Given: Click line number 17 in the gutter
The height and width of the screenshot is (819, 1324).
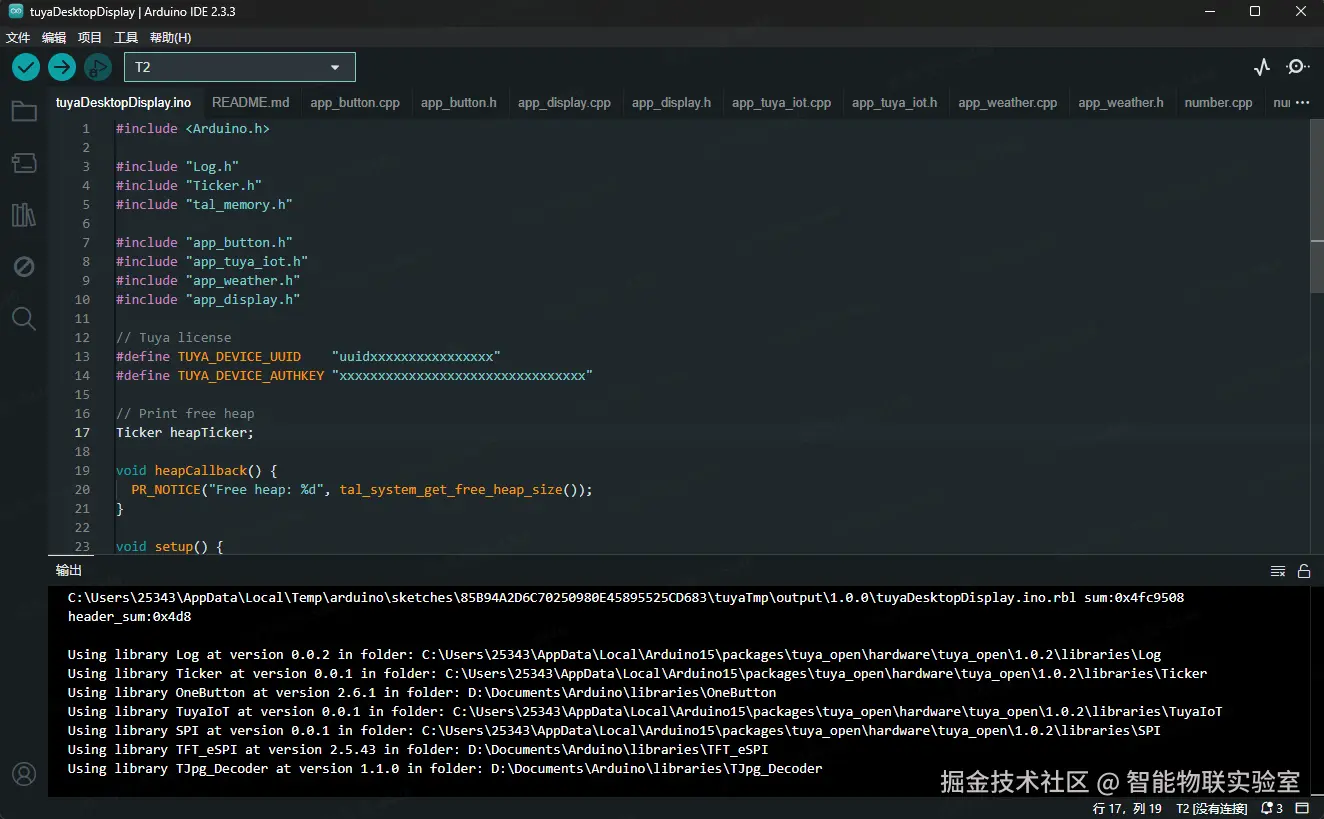Looking at the screenshot, I should 82,432.
